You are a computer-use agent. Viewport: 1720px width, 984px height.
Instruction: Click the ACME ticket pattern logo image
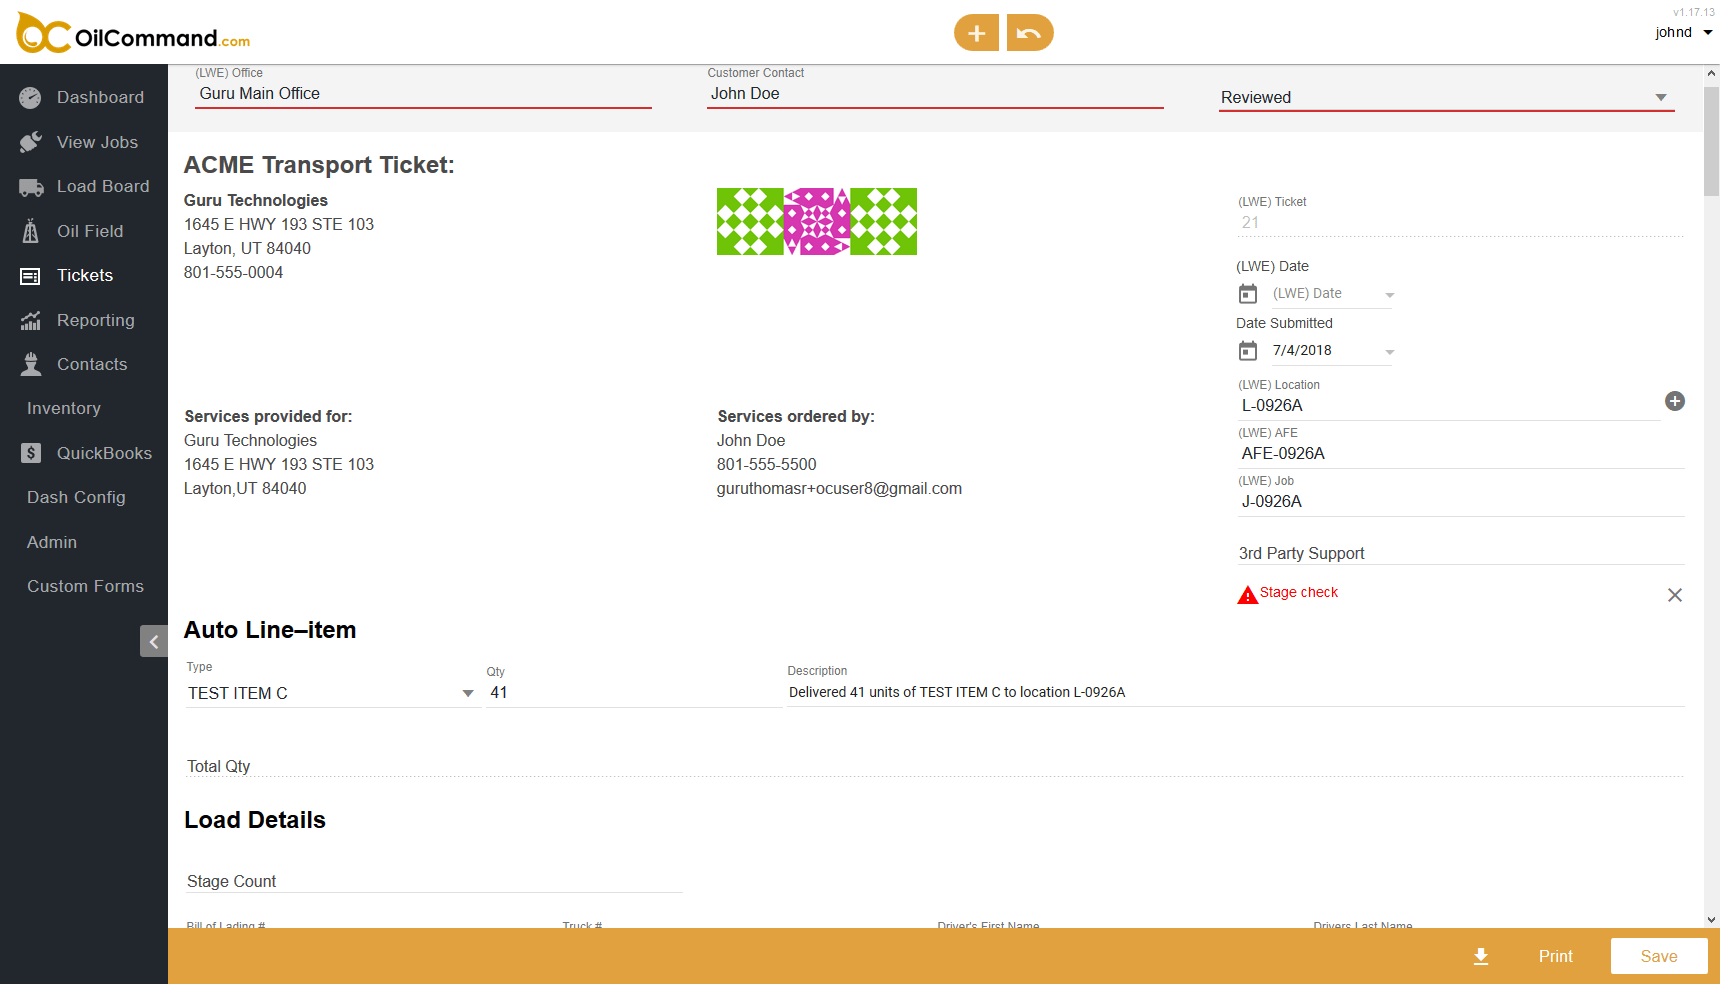point(816,221)
